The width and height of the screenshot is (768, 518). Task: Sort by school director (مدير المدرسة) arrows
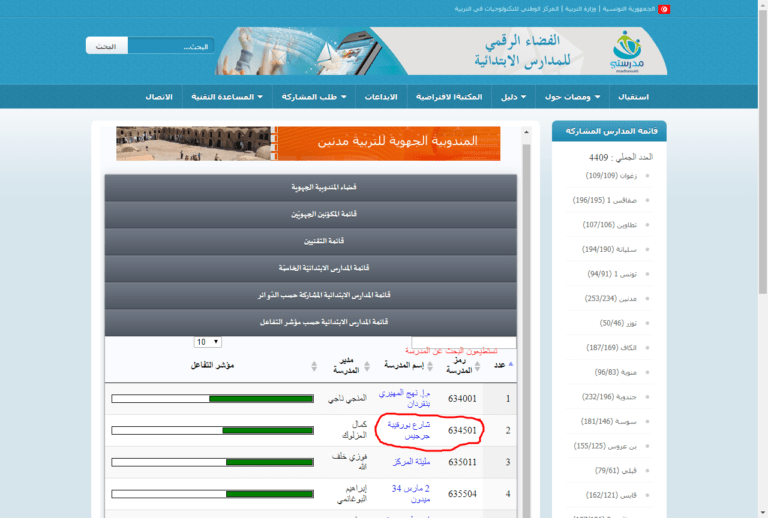click(315, 366)
